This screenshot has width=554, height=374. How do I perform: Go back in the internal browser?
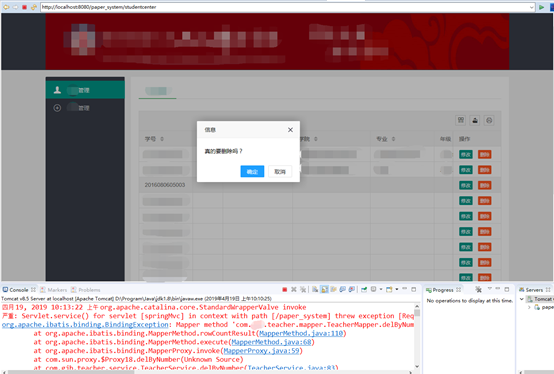tap(6, 7)
